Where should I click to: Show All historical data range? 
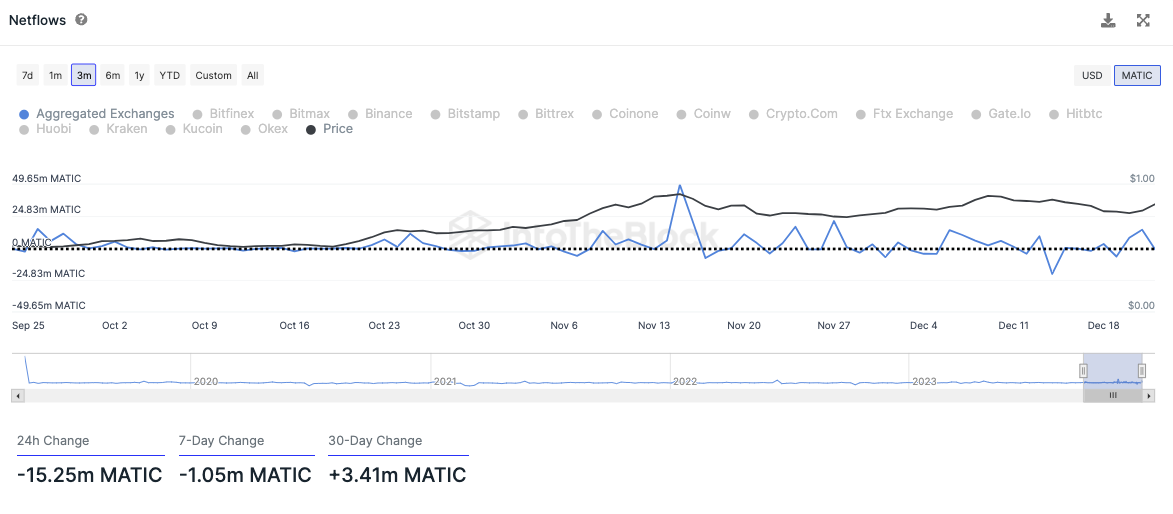click(253, 75)
